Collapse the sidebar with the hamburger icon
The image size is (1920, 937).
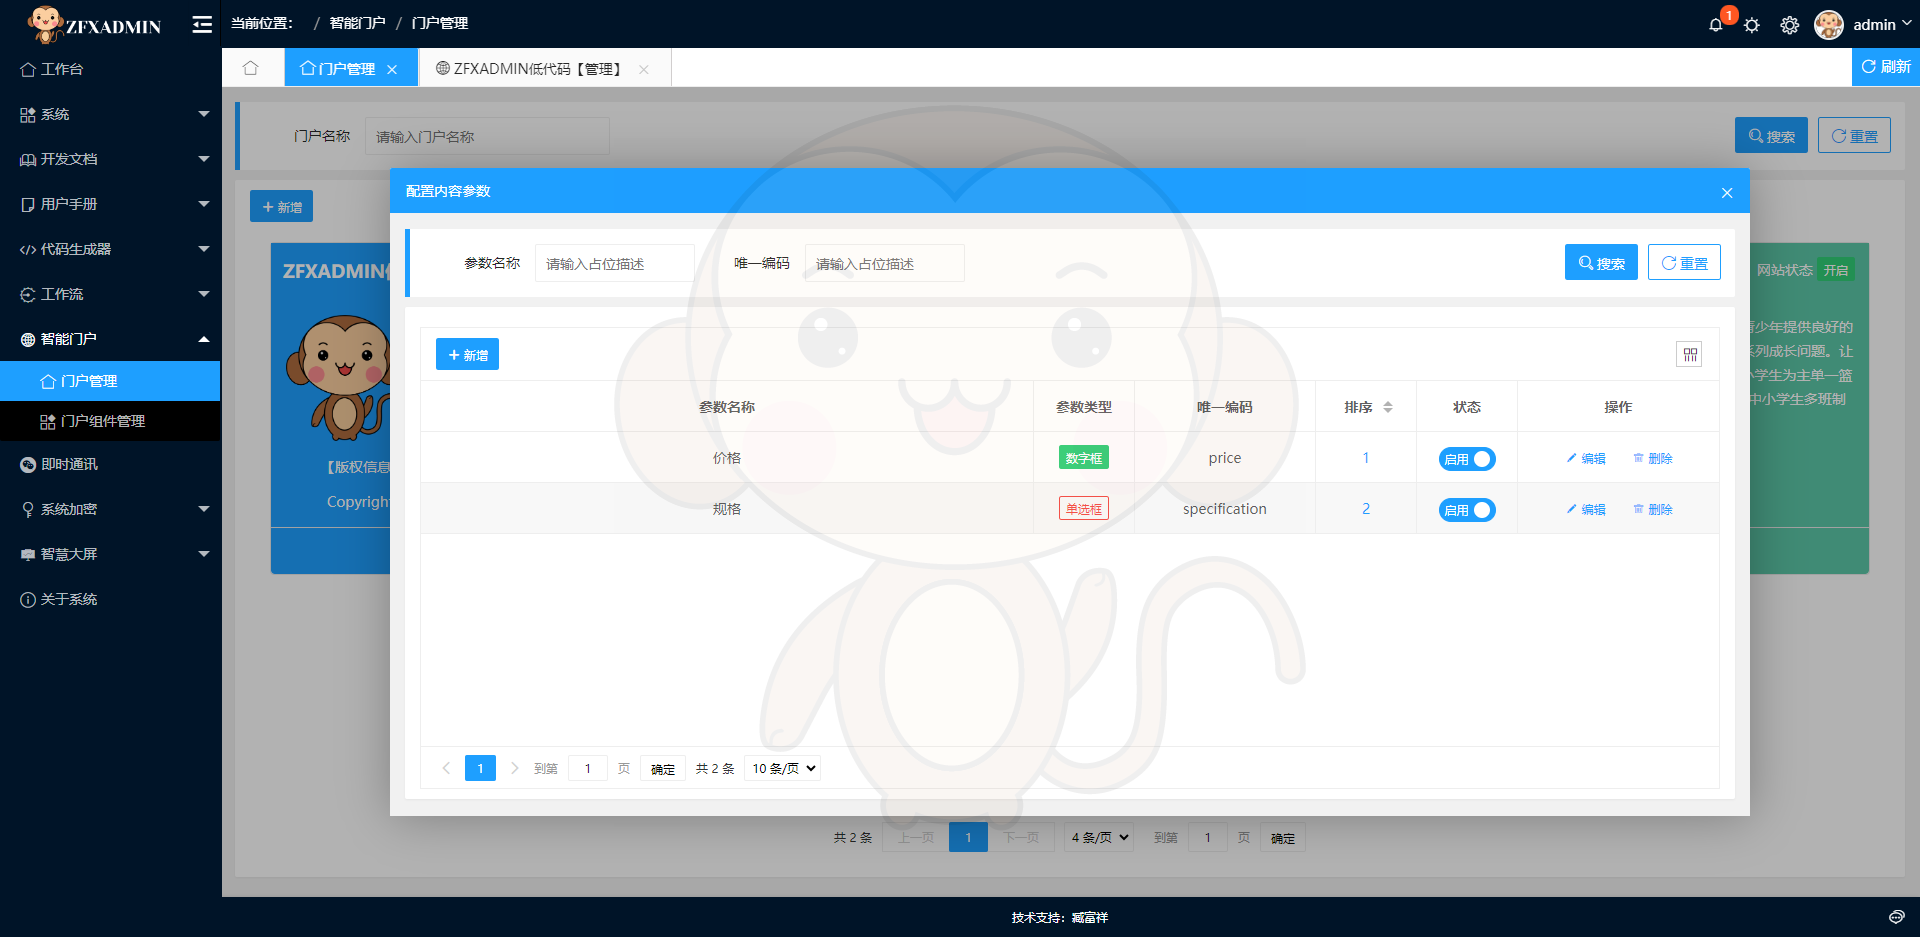point(202,24)
